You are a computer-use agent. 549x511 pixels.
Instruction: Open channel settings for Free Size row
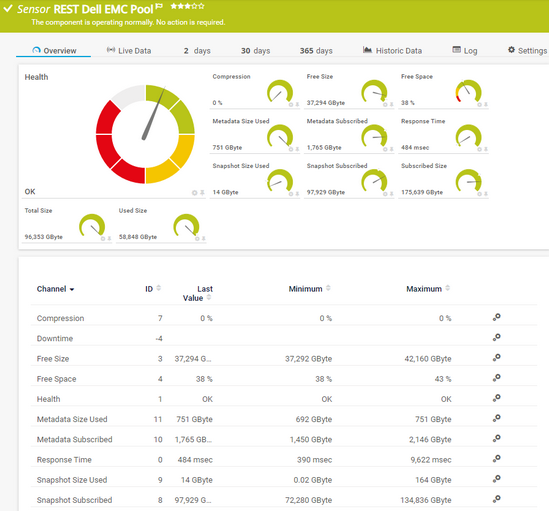496,358
